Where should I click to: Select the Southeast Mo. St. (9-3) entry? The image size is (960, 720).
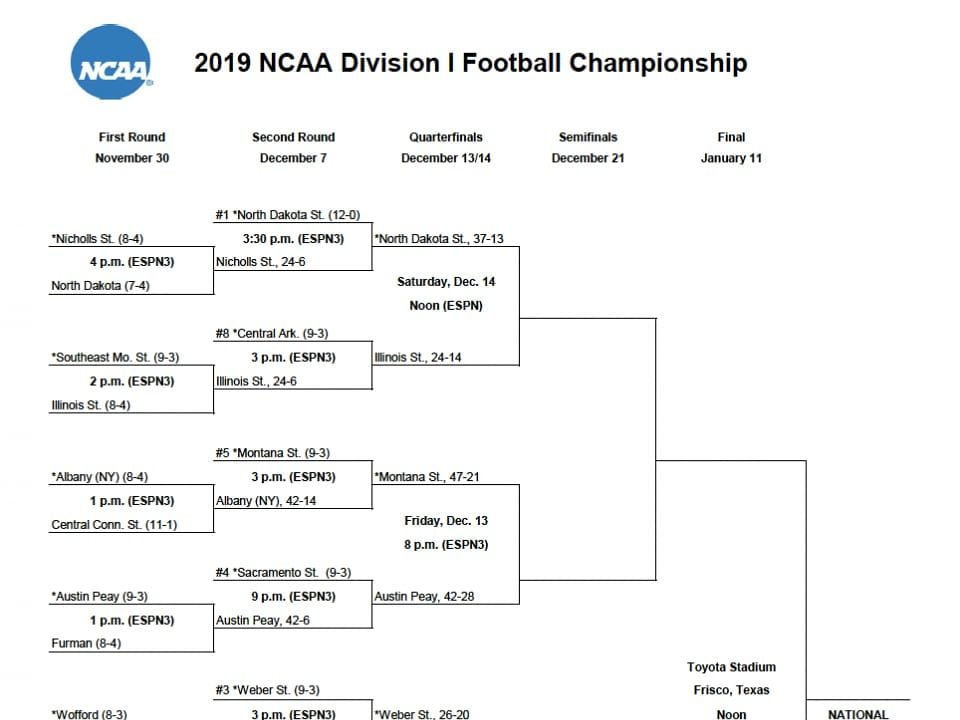click(115, 358)
